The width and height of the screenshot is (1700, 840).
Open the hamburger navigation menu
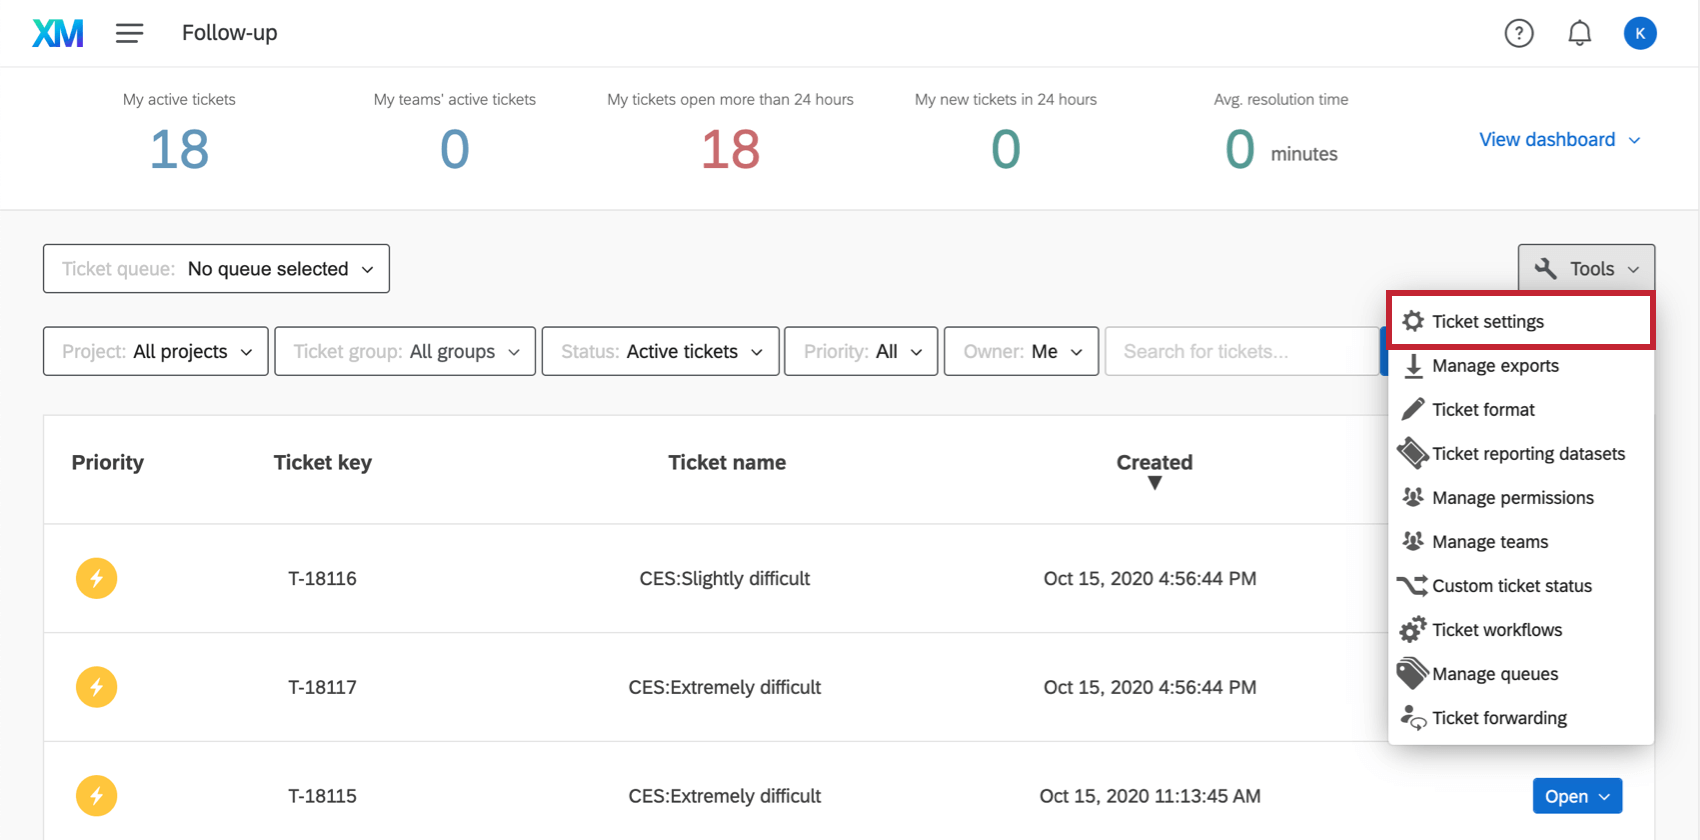pos(129,33)
